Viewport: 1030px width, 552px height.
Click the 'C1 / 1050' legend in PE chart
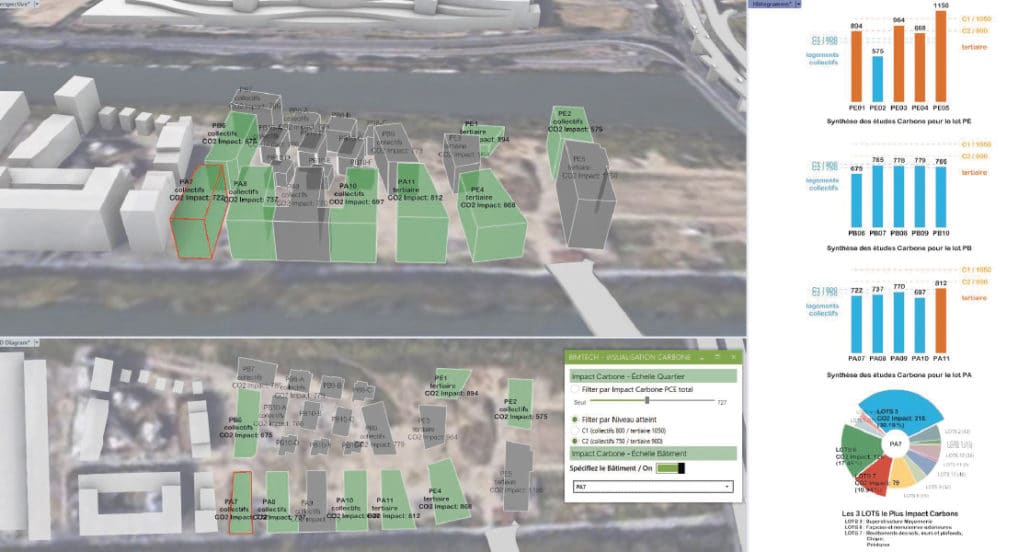click(x=976, y=19)
